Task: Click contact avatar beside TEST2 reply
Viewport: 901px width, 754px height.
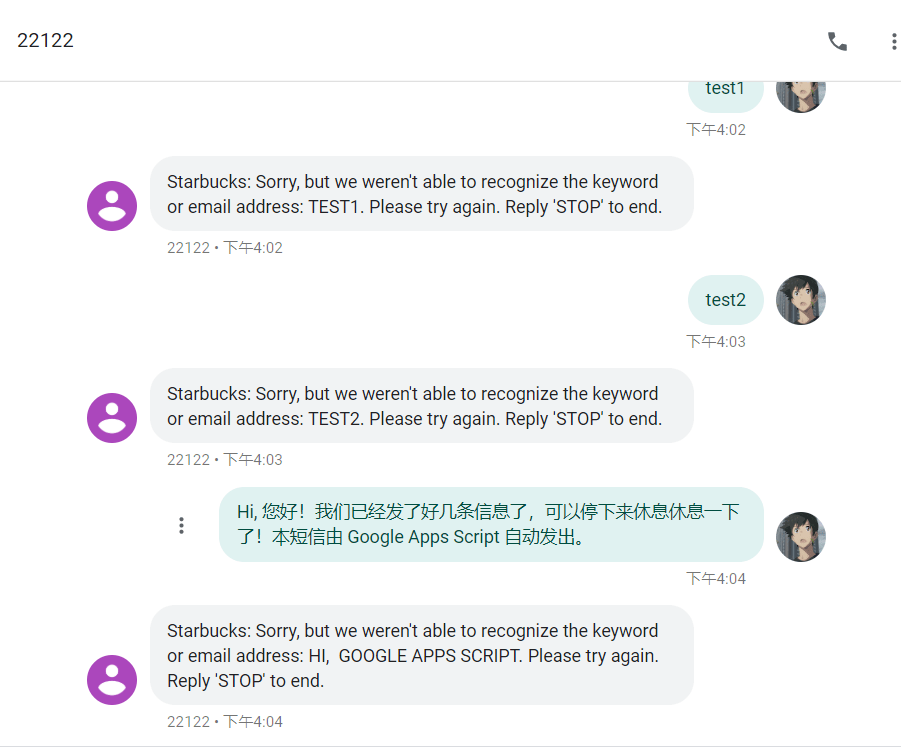Action: (x=112, y=418)
